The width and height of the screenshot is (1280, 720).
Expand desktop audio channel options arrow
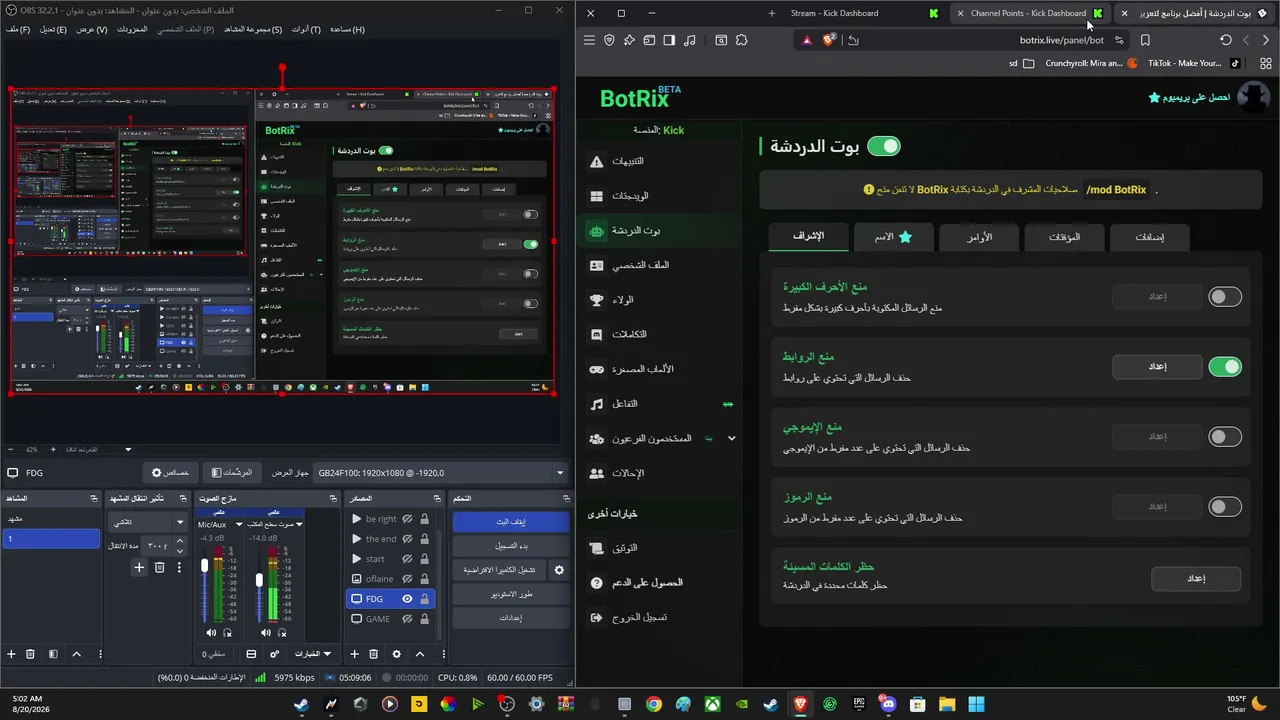(x=298, y=524)
